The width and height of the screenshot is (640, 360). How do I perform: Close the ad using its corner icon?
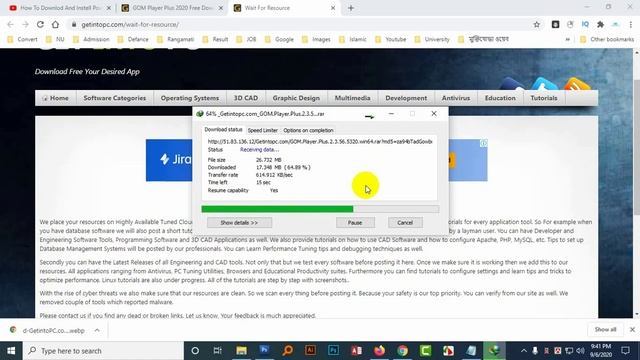(484, 143)
